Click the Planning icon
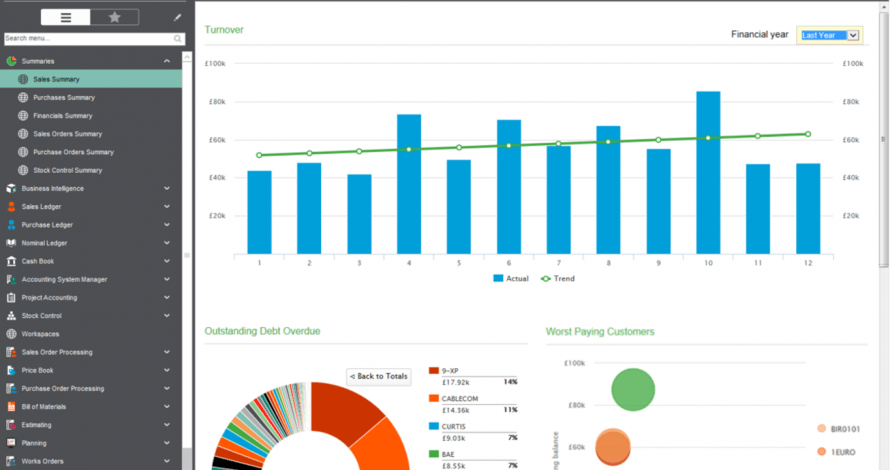 pos(11,443)
